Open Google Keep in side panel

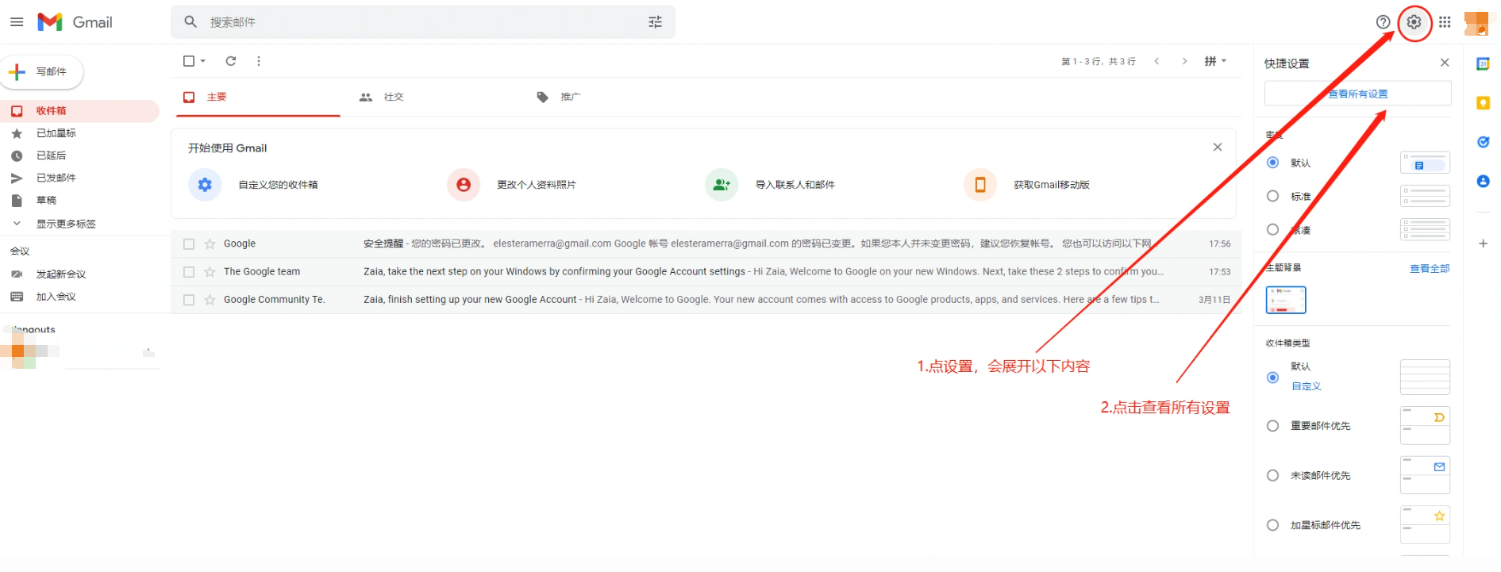tap(1483, 102)
